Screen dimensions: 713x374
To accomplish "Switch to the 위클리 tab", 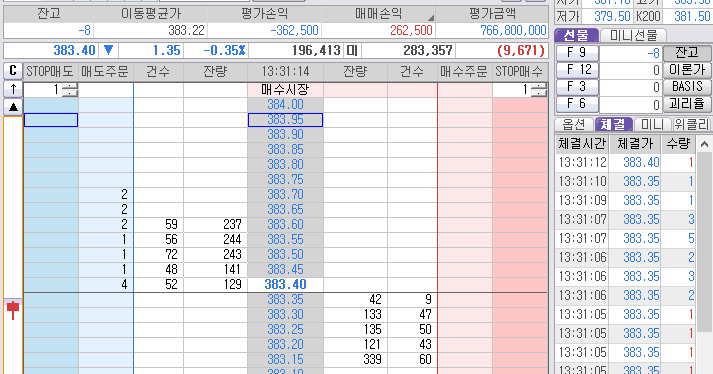I will click(692, 124).
